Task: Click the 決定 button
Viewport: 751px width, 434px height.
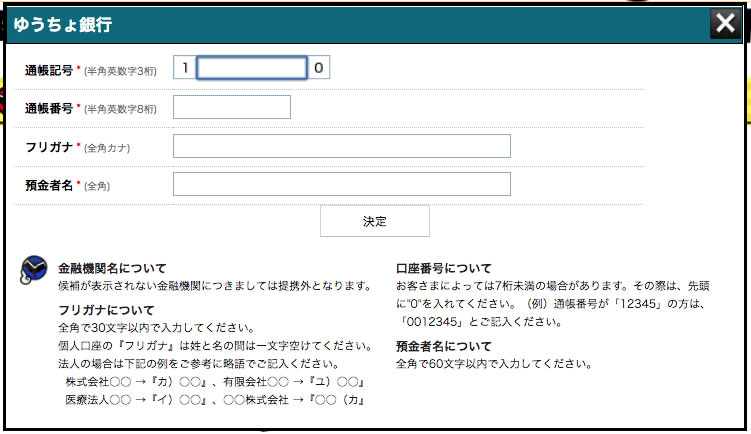Action: [x=375, y=221]
